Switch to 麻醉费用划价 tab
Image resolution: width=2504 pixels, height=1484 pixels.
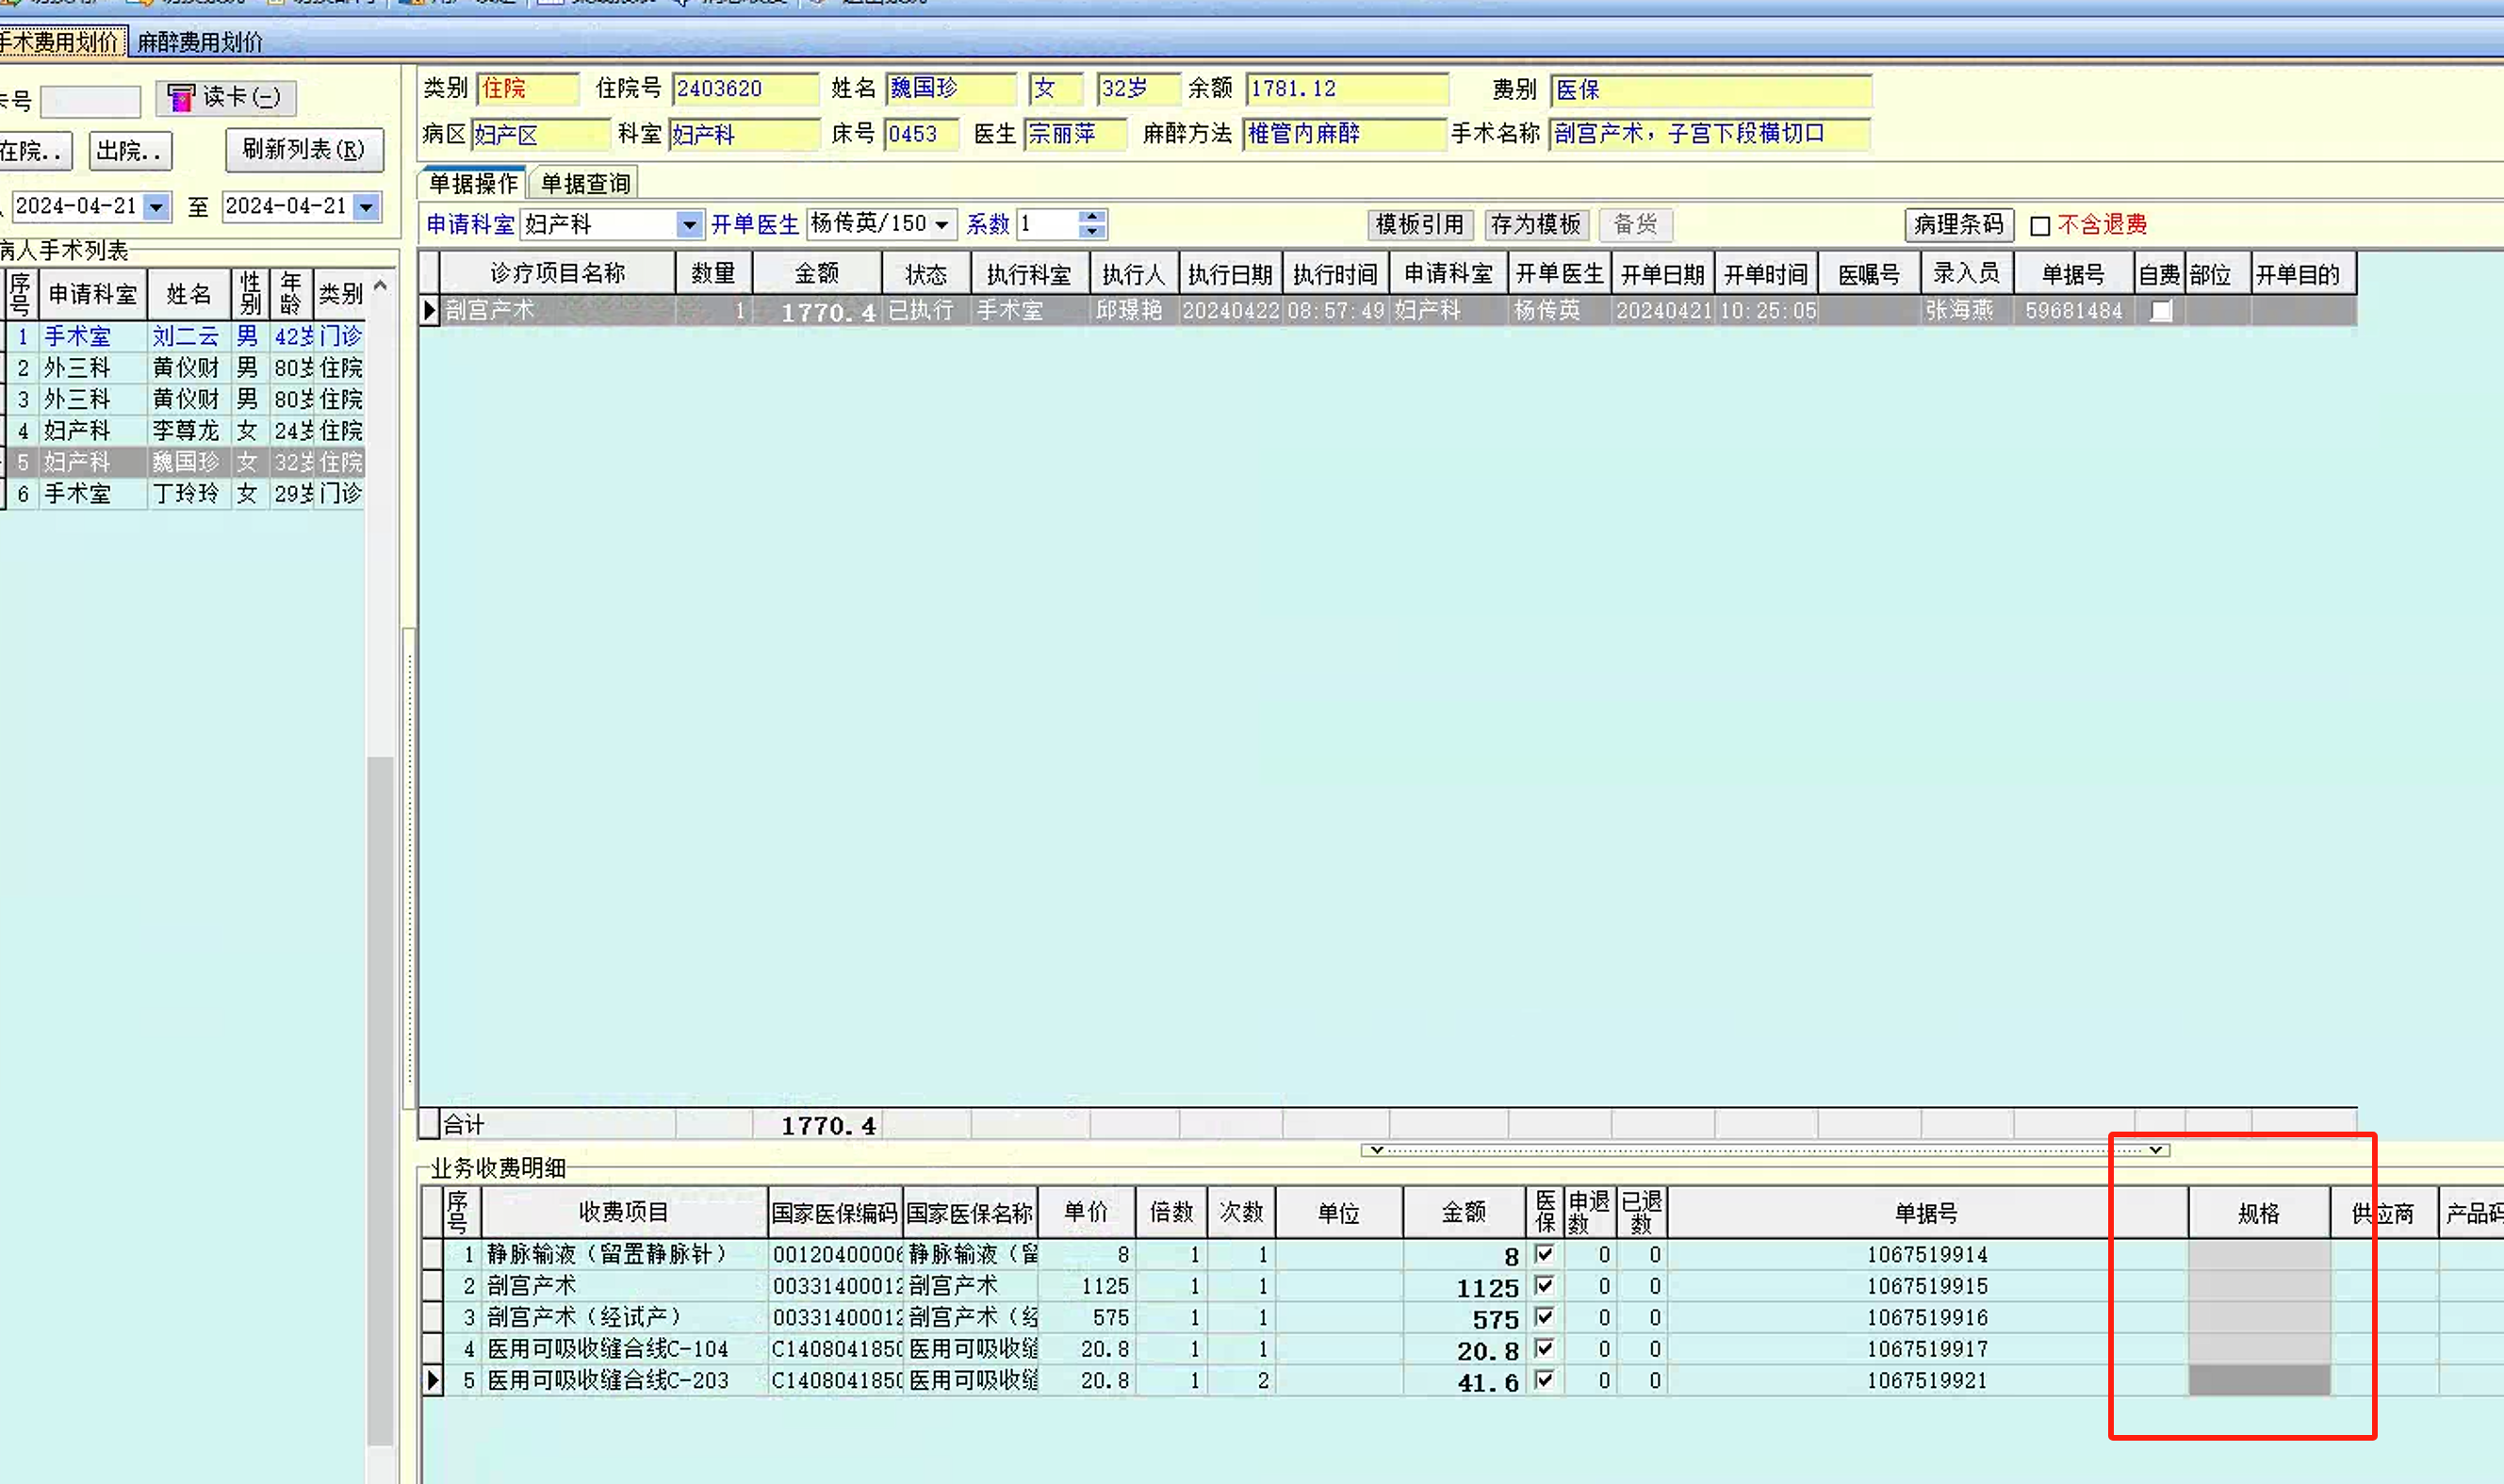pyautogui.click(x=199, y=42)
